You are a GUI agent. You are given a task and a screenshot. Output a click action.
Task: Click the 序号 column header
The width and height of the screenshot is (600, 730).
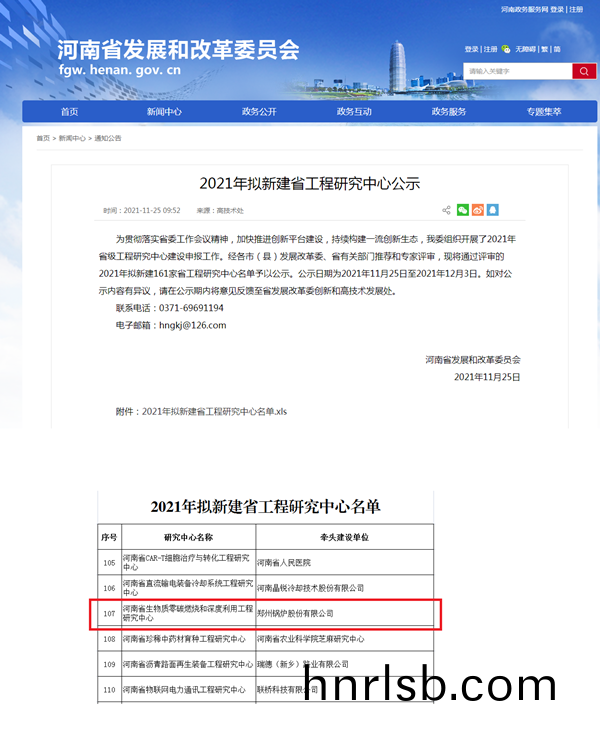[109, 537]
